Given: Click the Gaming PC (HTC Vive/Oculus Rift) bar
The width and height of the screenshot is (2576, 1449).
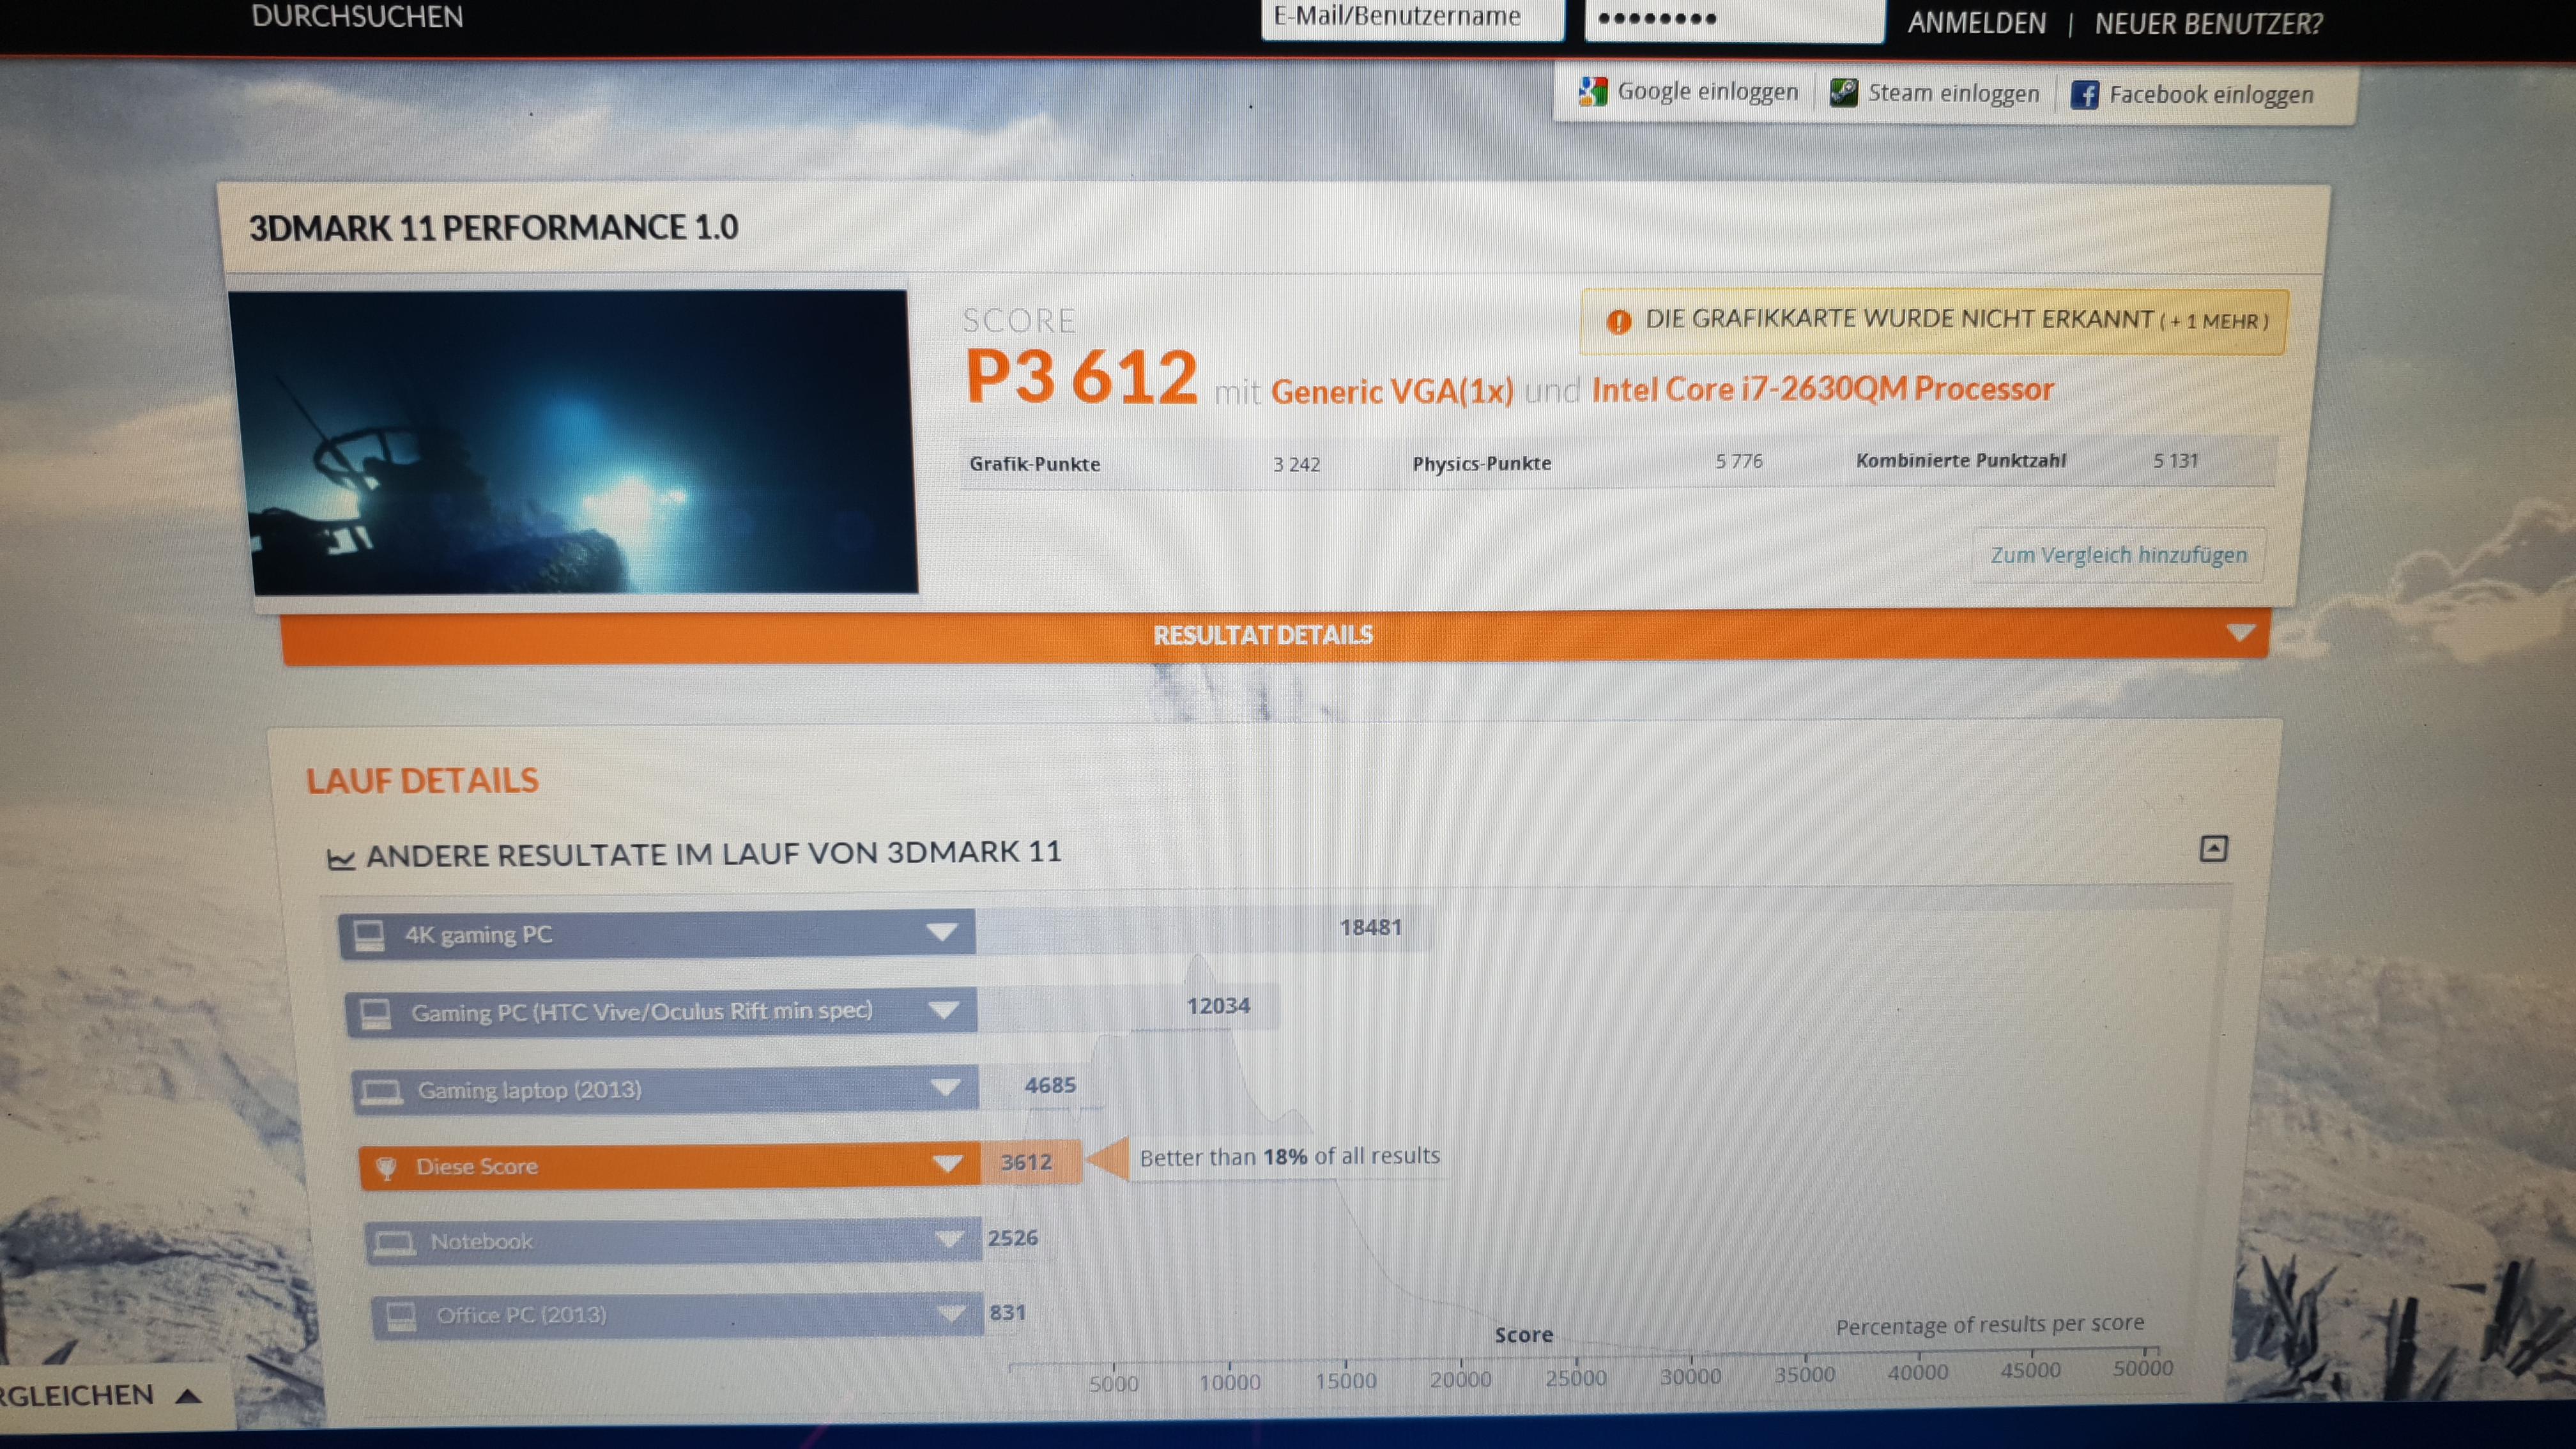Looking at the screenshot, I should [x=661, y=1012].
